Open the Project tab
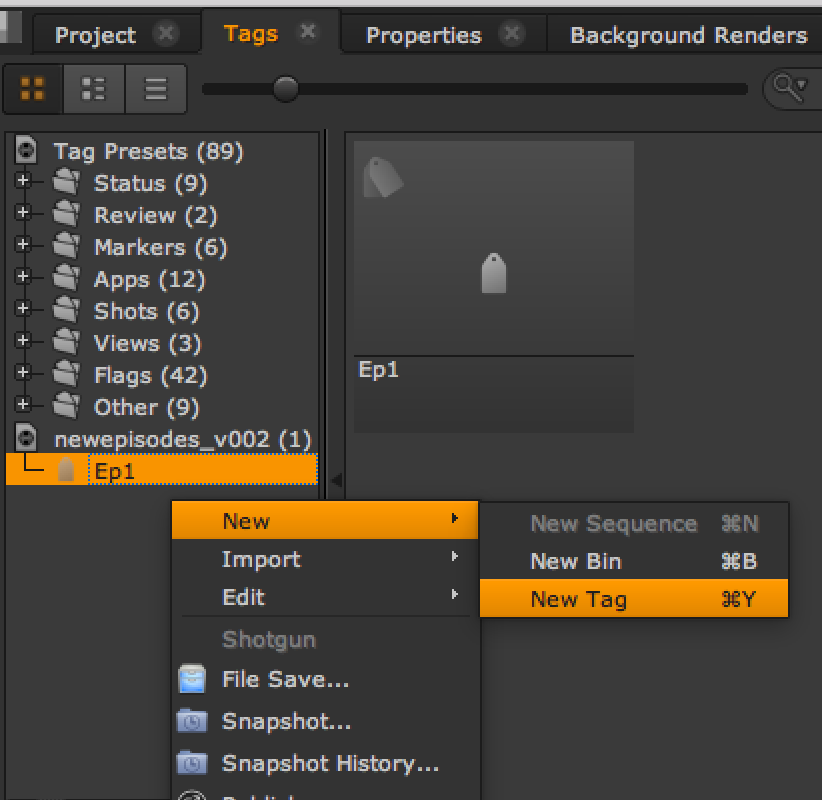The height and width of the screenshot is (800, 822). (95, 36)
